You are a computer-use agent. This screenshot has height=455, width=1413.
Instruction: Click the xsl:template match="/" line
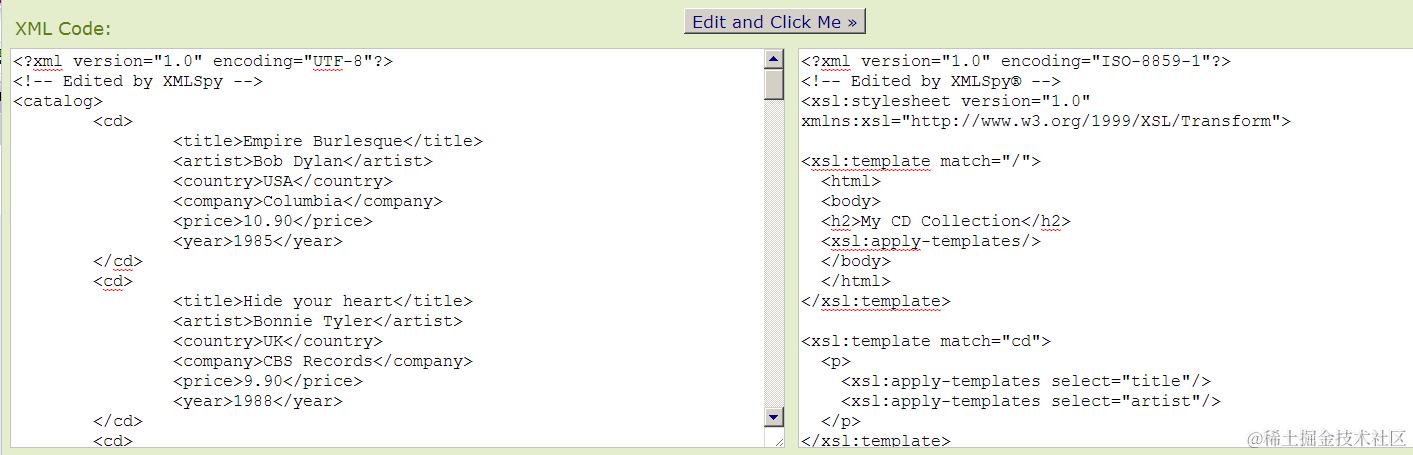point(921,161)
